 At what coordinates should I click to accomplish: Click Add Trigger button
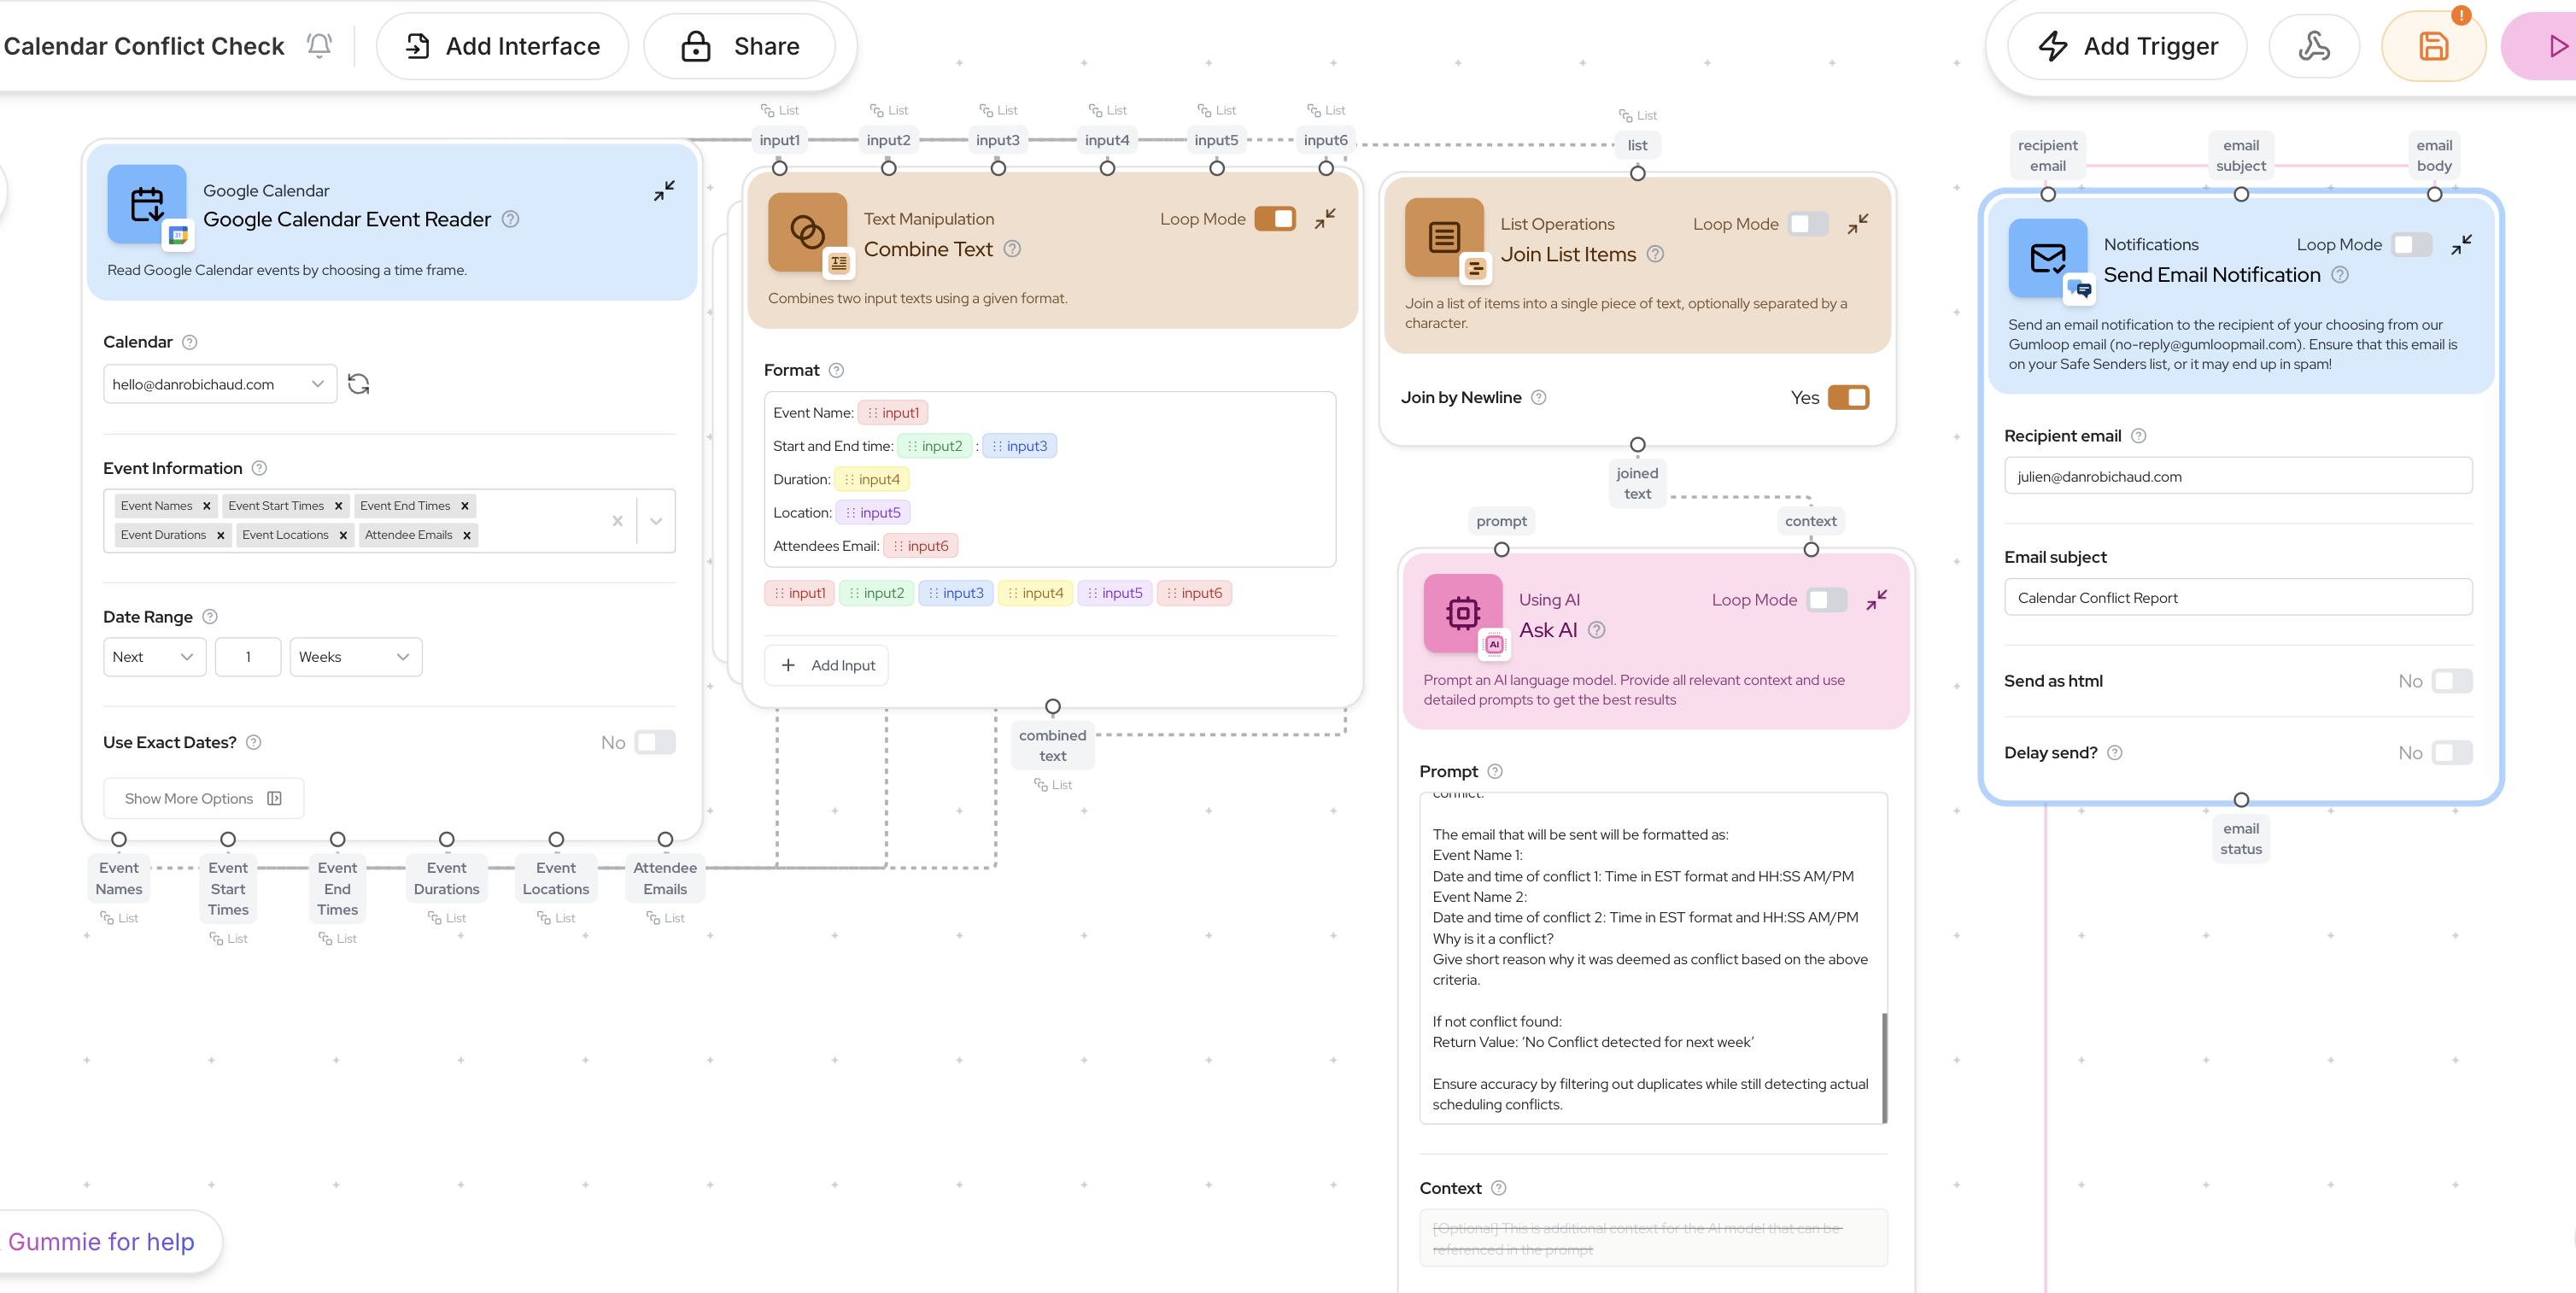click(2127, 46)
